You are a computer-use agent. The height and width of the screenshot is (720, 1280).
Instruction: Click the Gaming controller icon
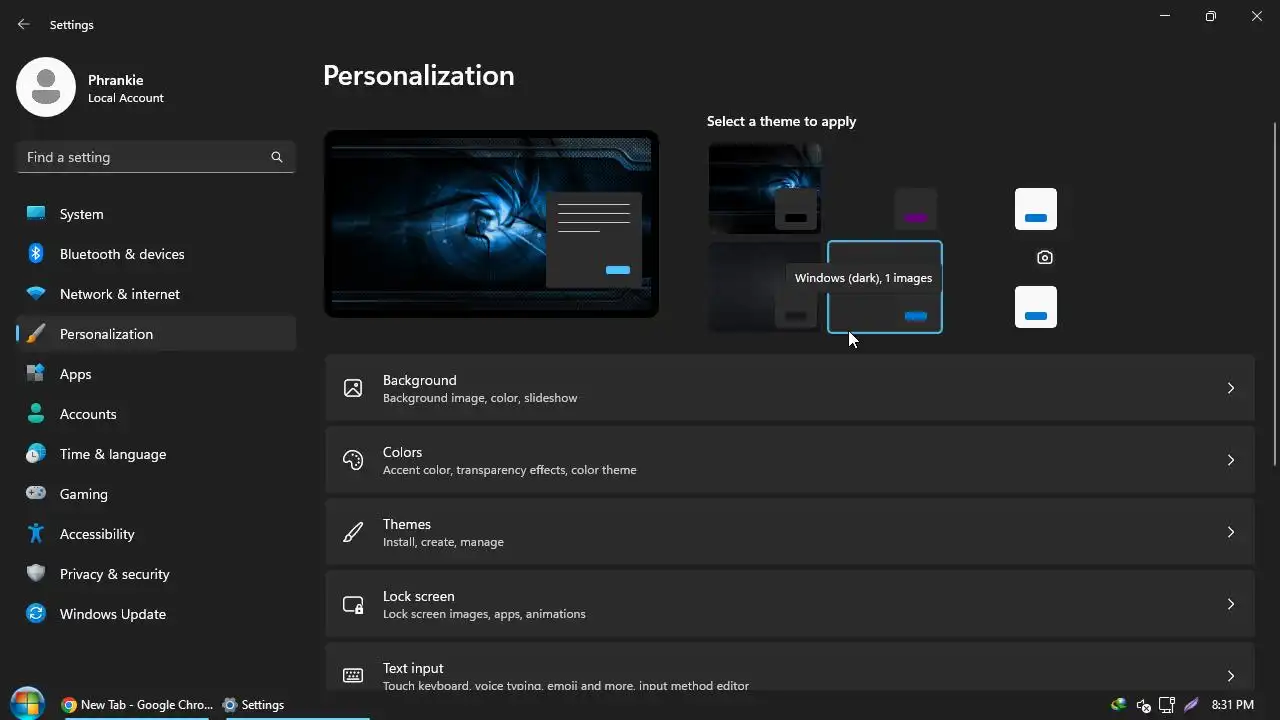pyautogui.click(x=36, y=494)
